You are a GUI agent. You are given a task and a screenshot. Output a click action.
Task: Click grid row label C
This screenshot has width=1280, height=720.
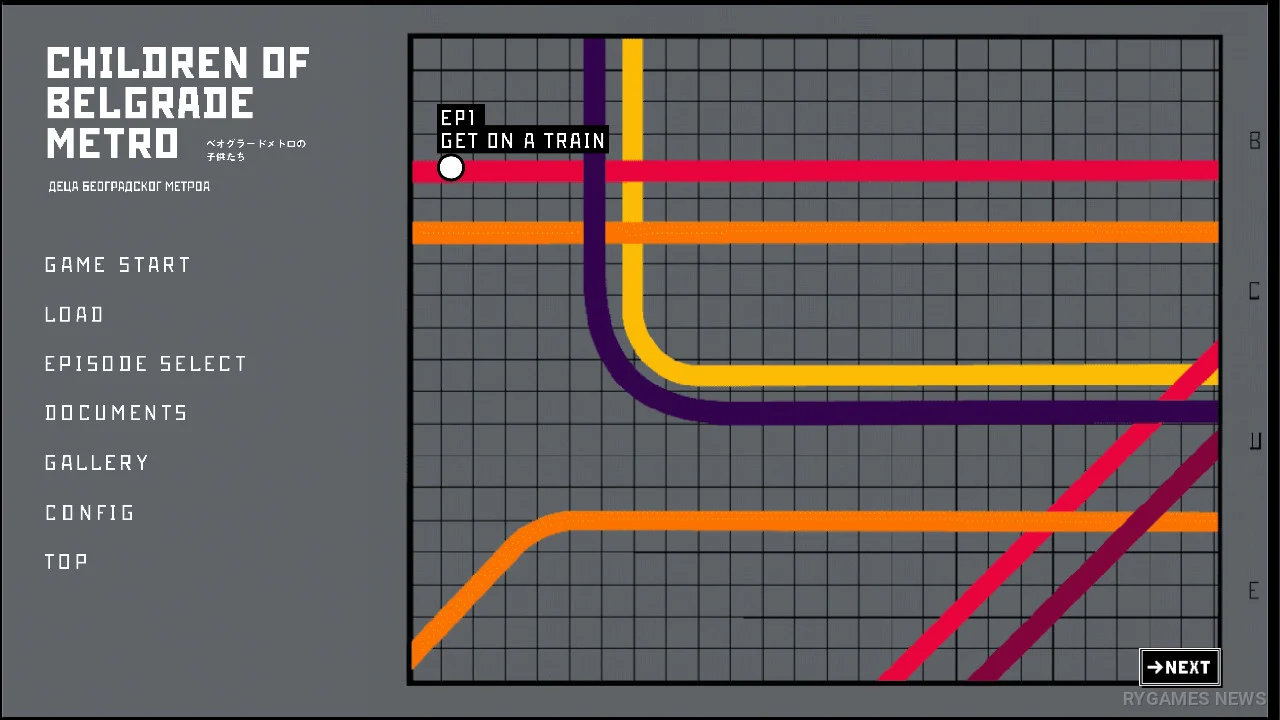1255,291
